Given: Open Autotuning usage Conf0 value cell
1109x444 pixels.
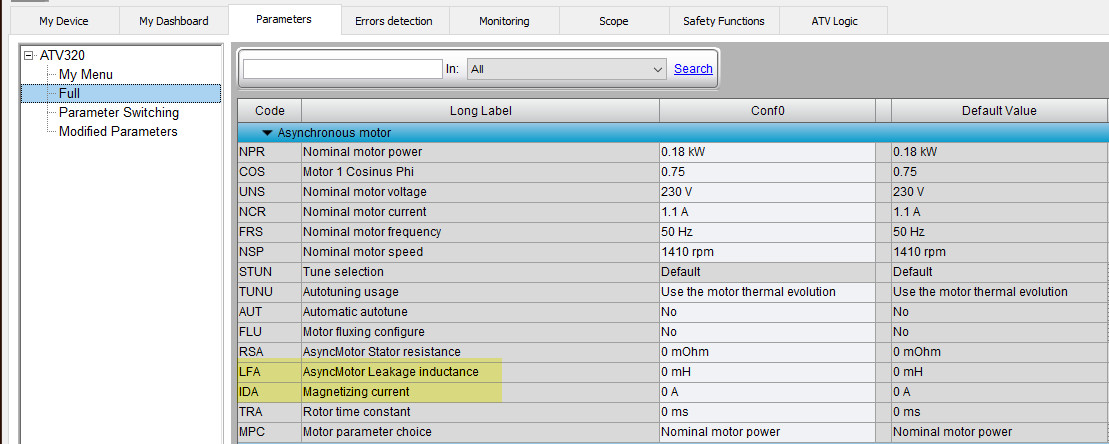Looking at the screenshot, I should (767, 291).
